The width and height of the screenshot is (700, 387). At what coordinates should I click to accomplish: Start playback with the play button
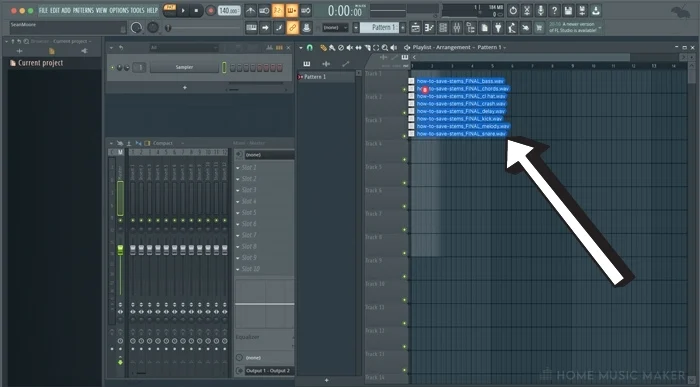pyautogui.click(x=183, y=10)
